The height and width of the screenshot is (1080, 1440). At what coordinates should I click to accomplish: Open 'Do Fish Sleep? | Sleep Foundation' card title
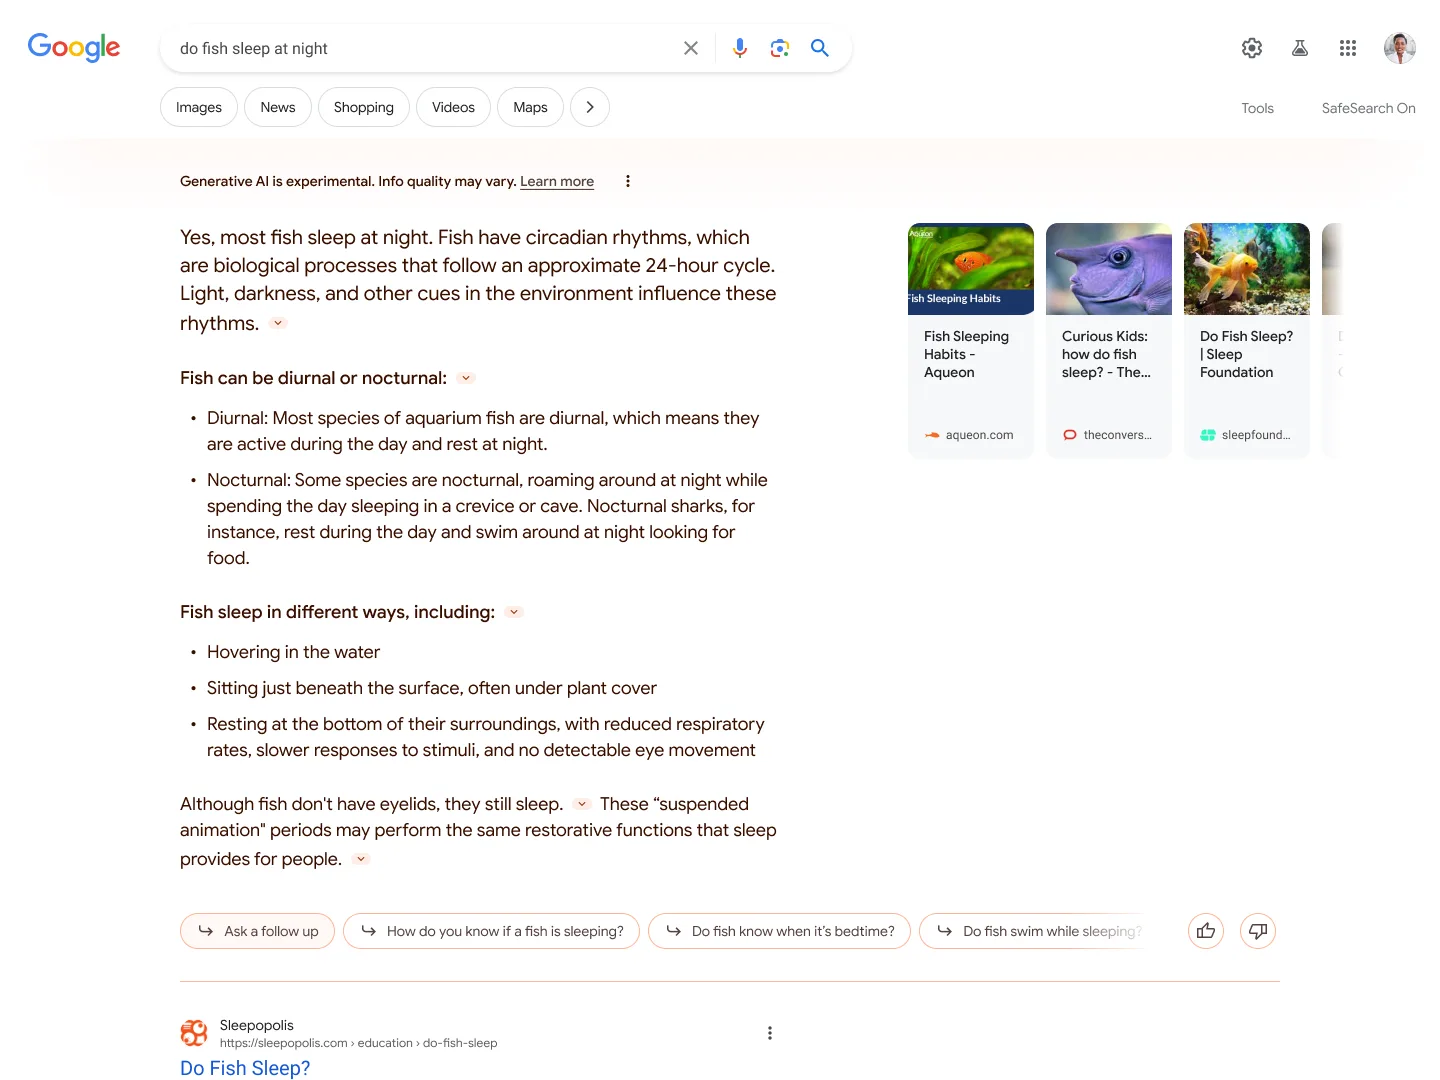point(1246,354)
